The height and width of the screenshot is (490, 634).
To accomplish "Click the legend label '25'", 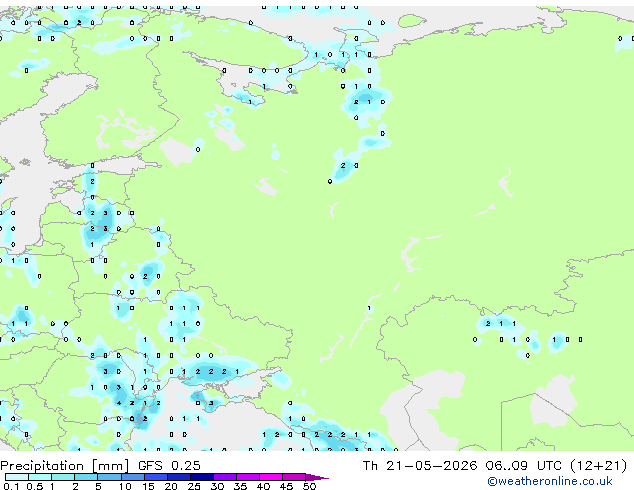I will [x=194, y=486].
